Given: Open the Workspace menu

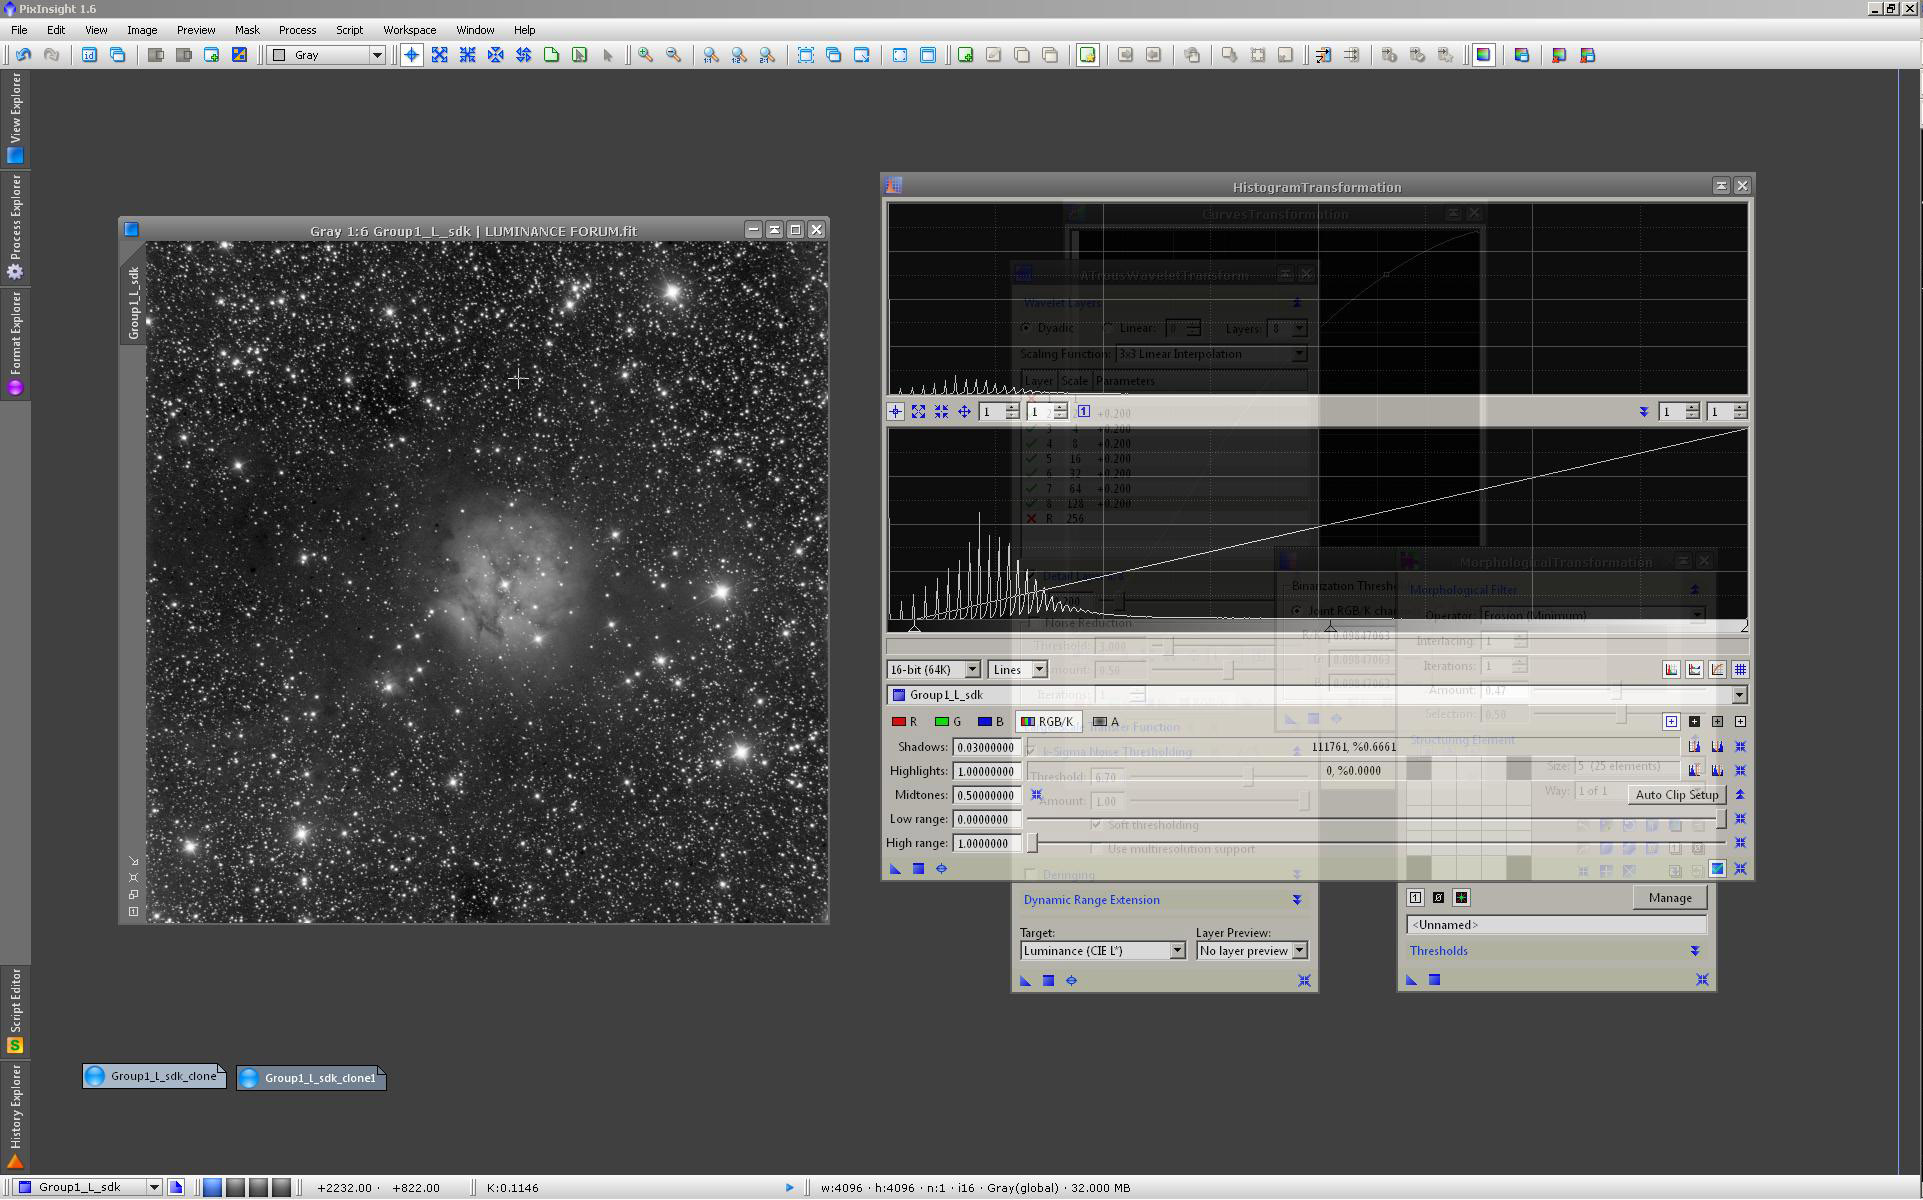Looking at the screenshot, I should pos(409,30).
